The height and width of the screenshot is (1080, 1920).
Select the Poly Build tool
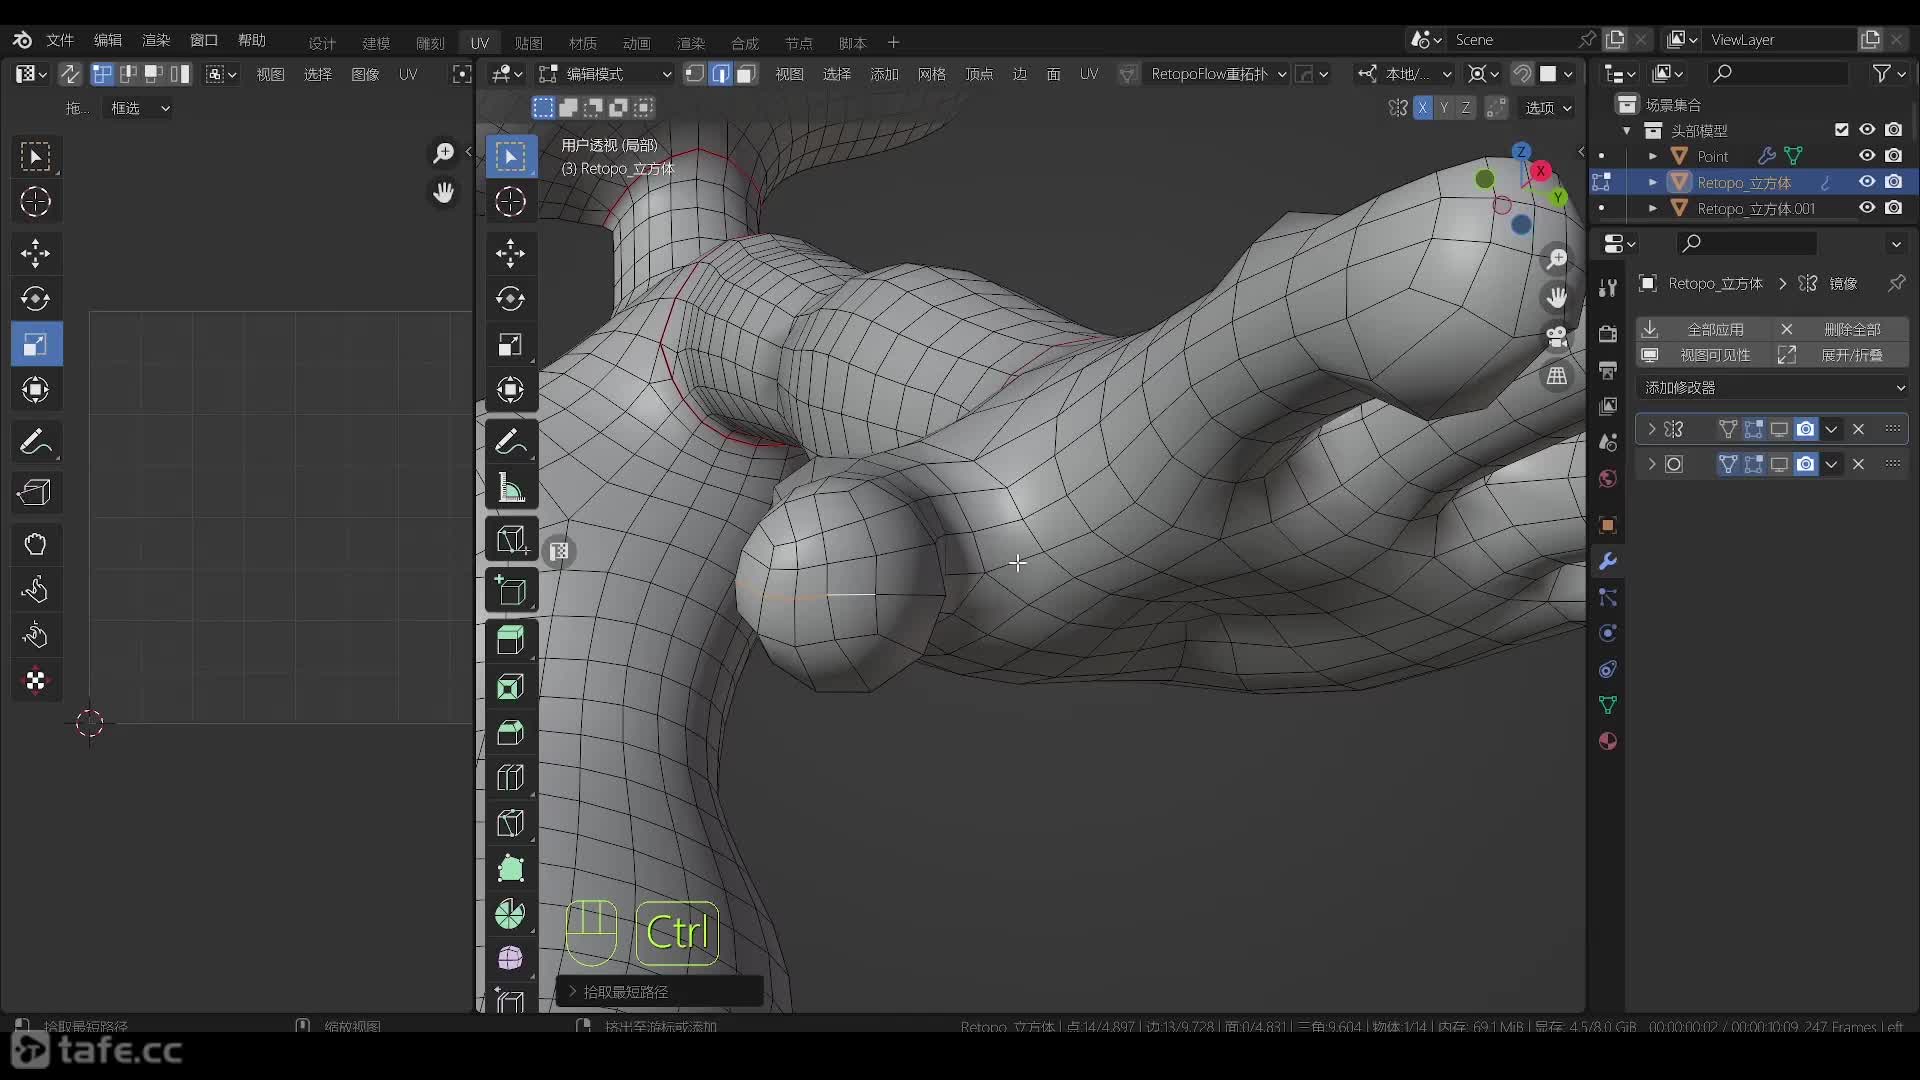tap(510, 868)
